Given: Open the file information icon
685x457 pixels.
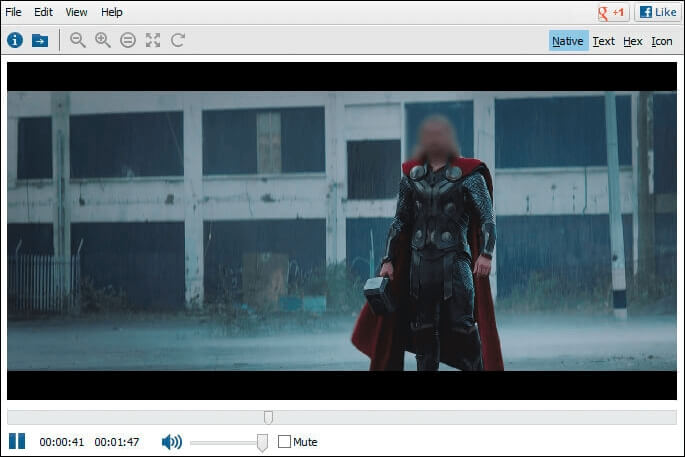Looking at the screenshot, I should (15, 40).
